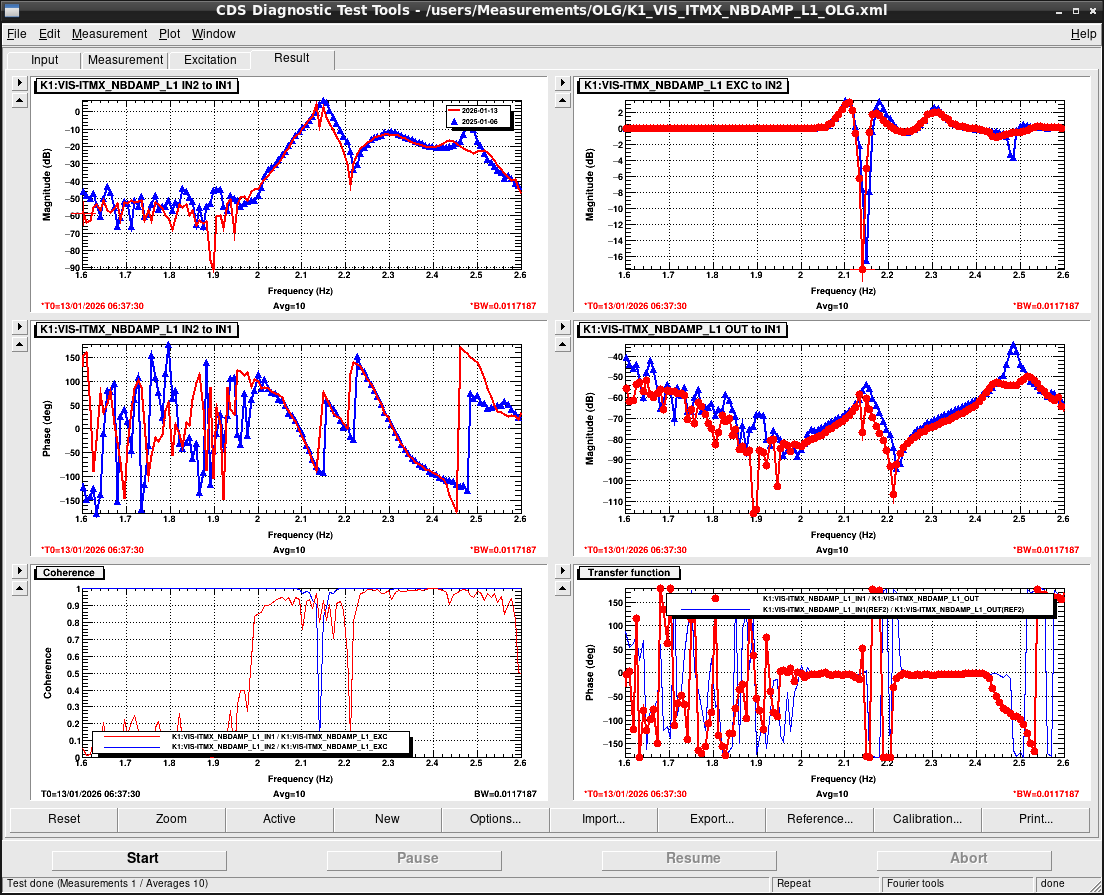The width and height of the screenshot is (1104, 895).
Task: Click up-arrow button beside OUT to IN1 plot
Action: click(x=561, y=345)
